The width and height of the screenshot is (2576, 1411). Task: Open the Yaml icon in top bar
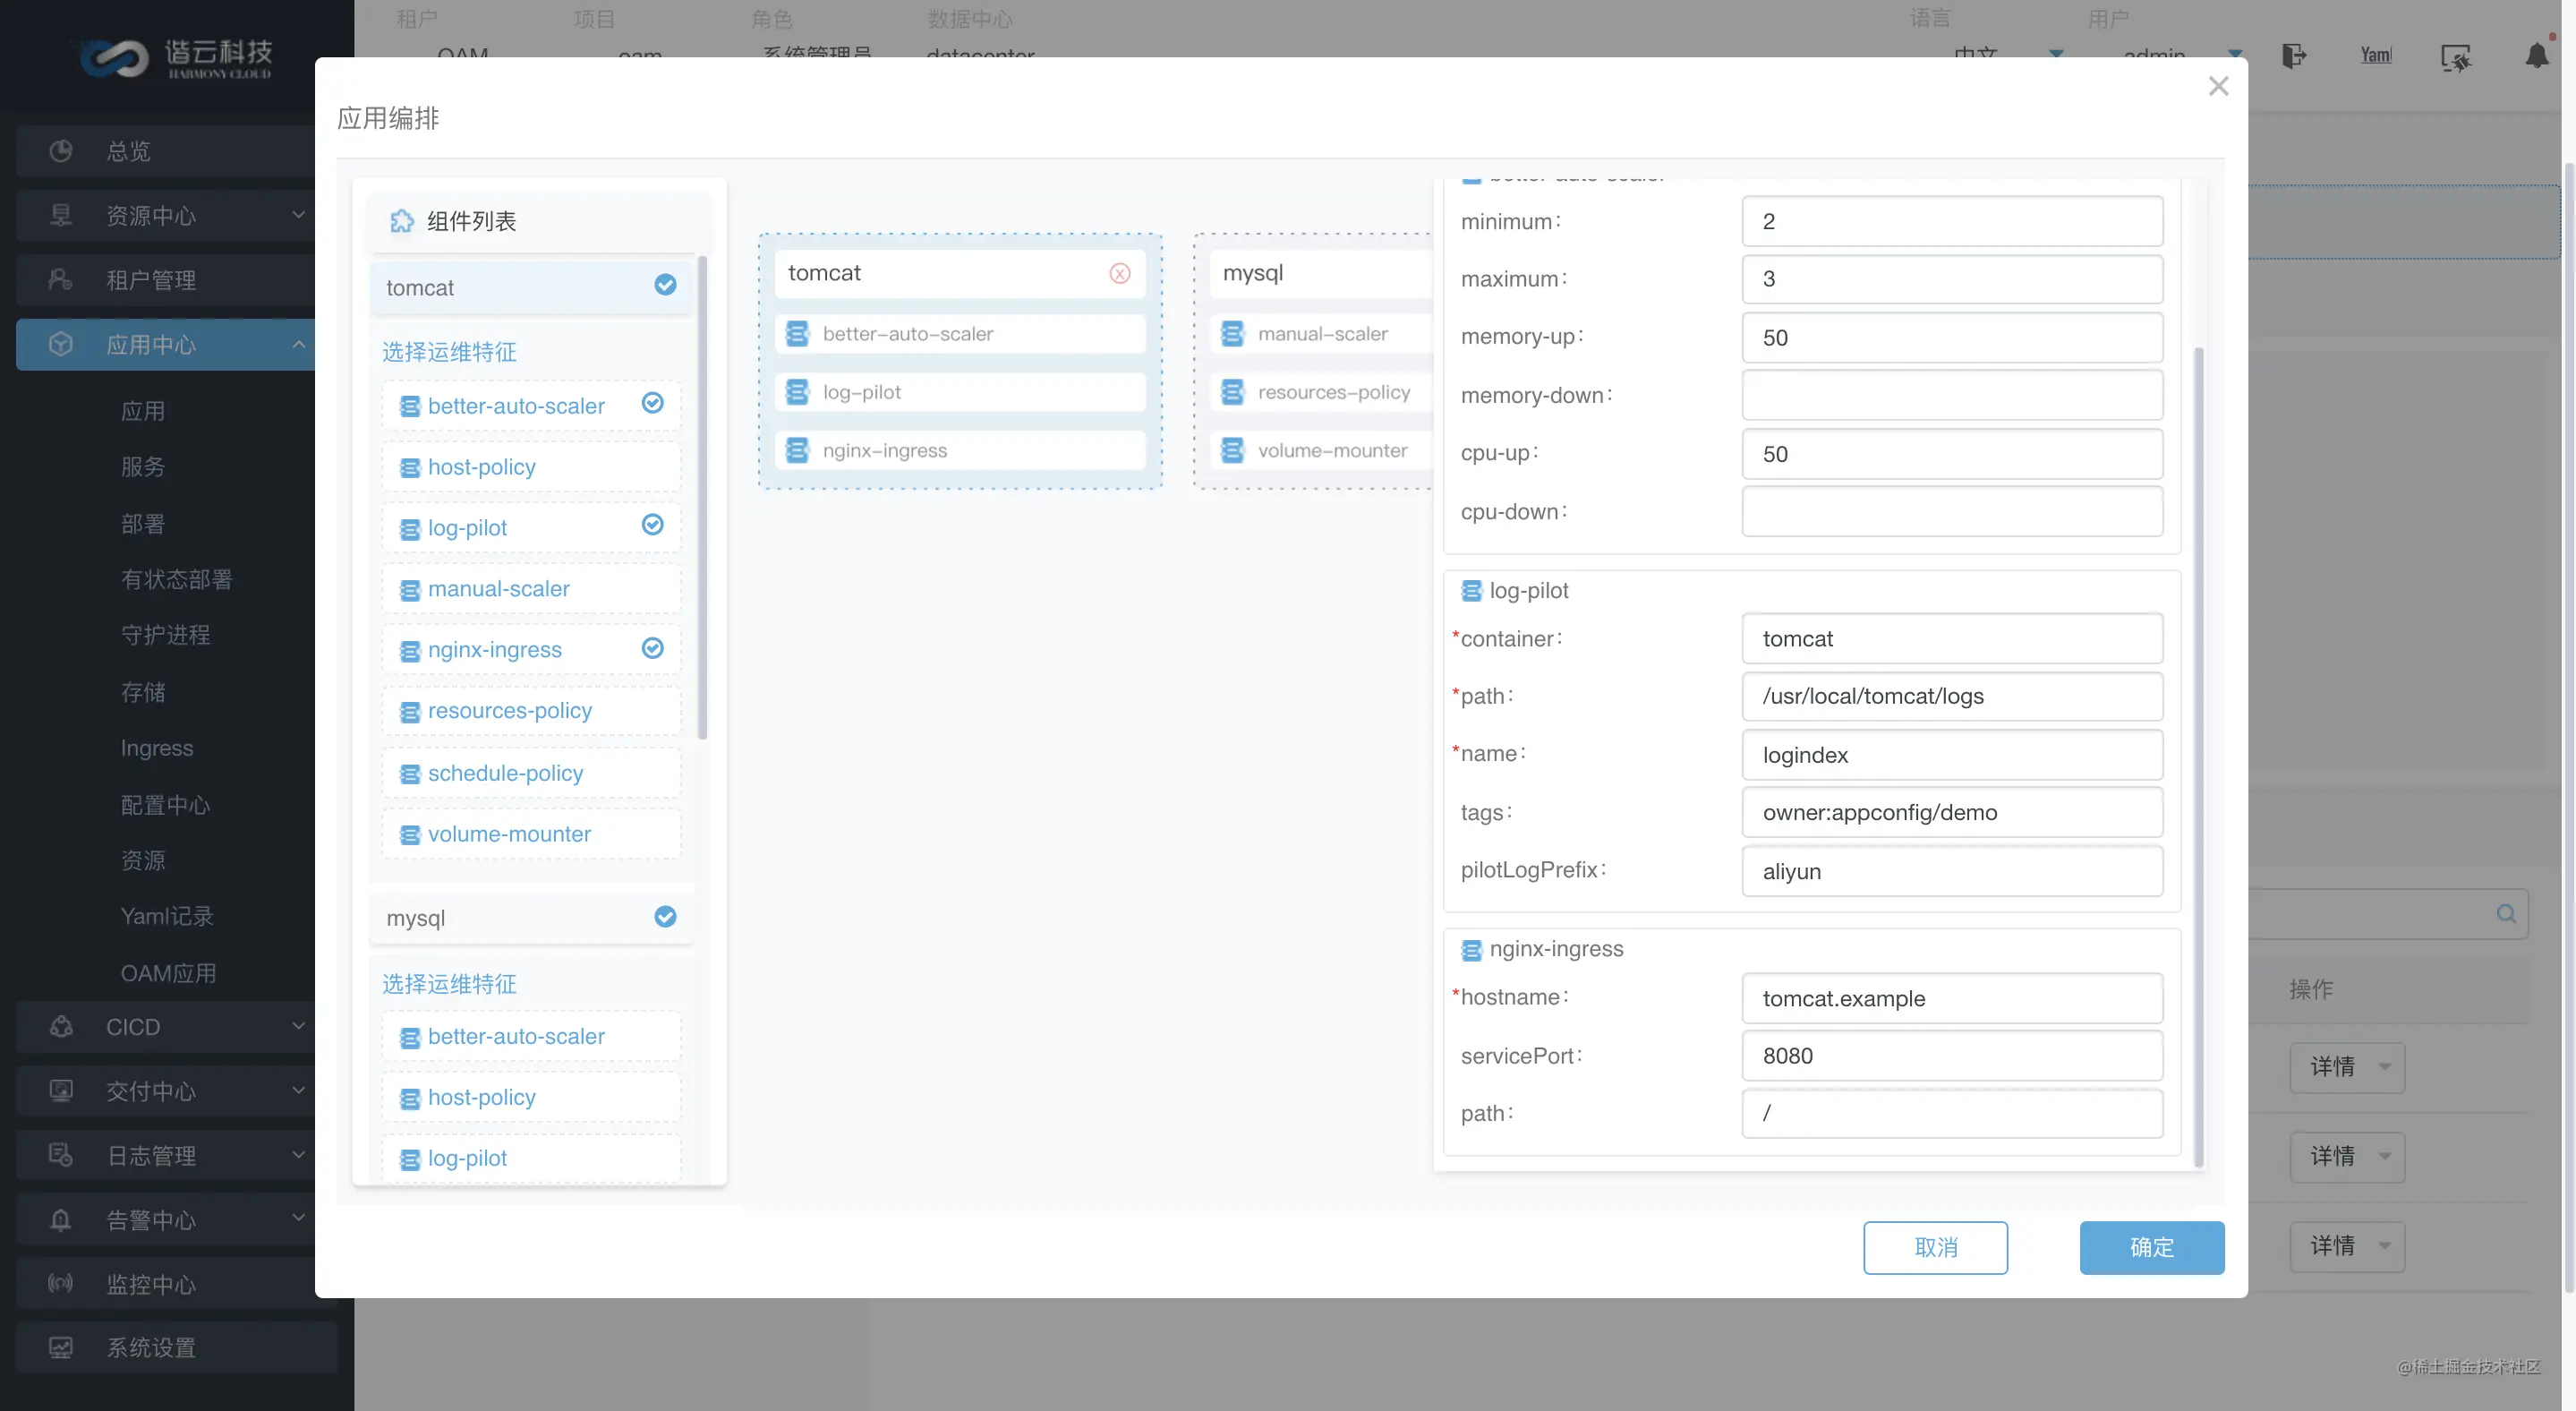pos(2376,56)
